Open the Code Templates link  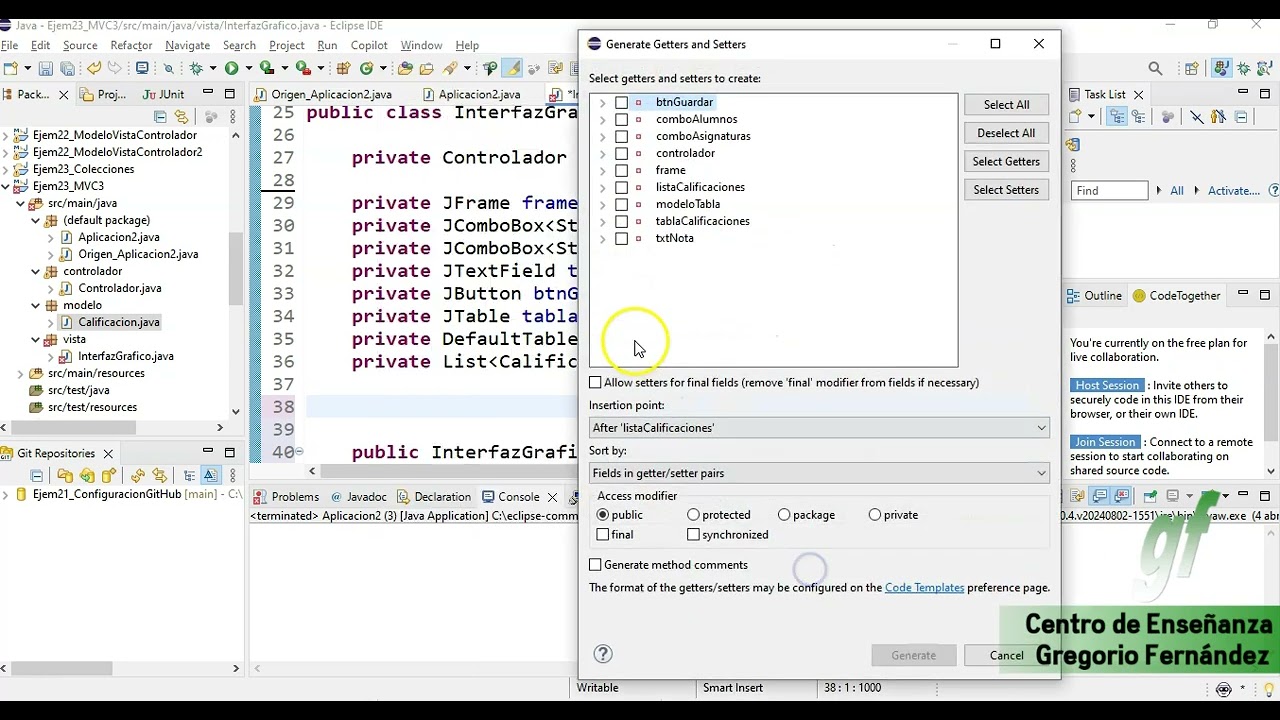tap(924, 588)
